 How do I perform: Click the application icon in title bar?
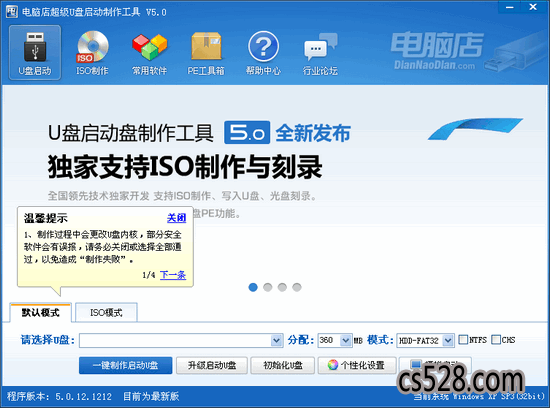point(12,12)
